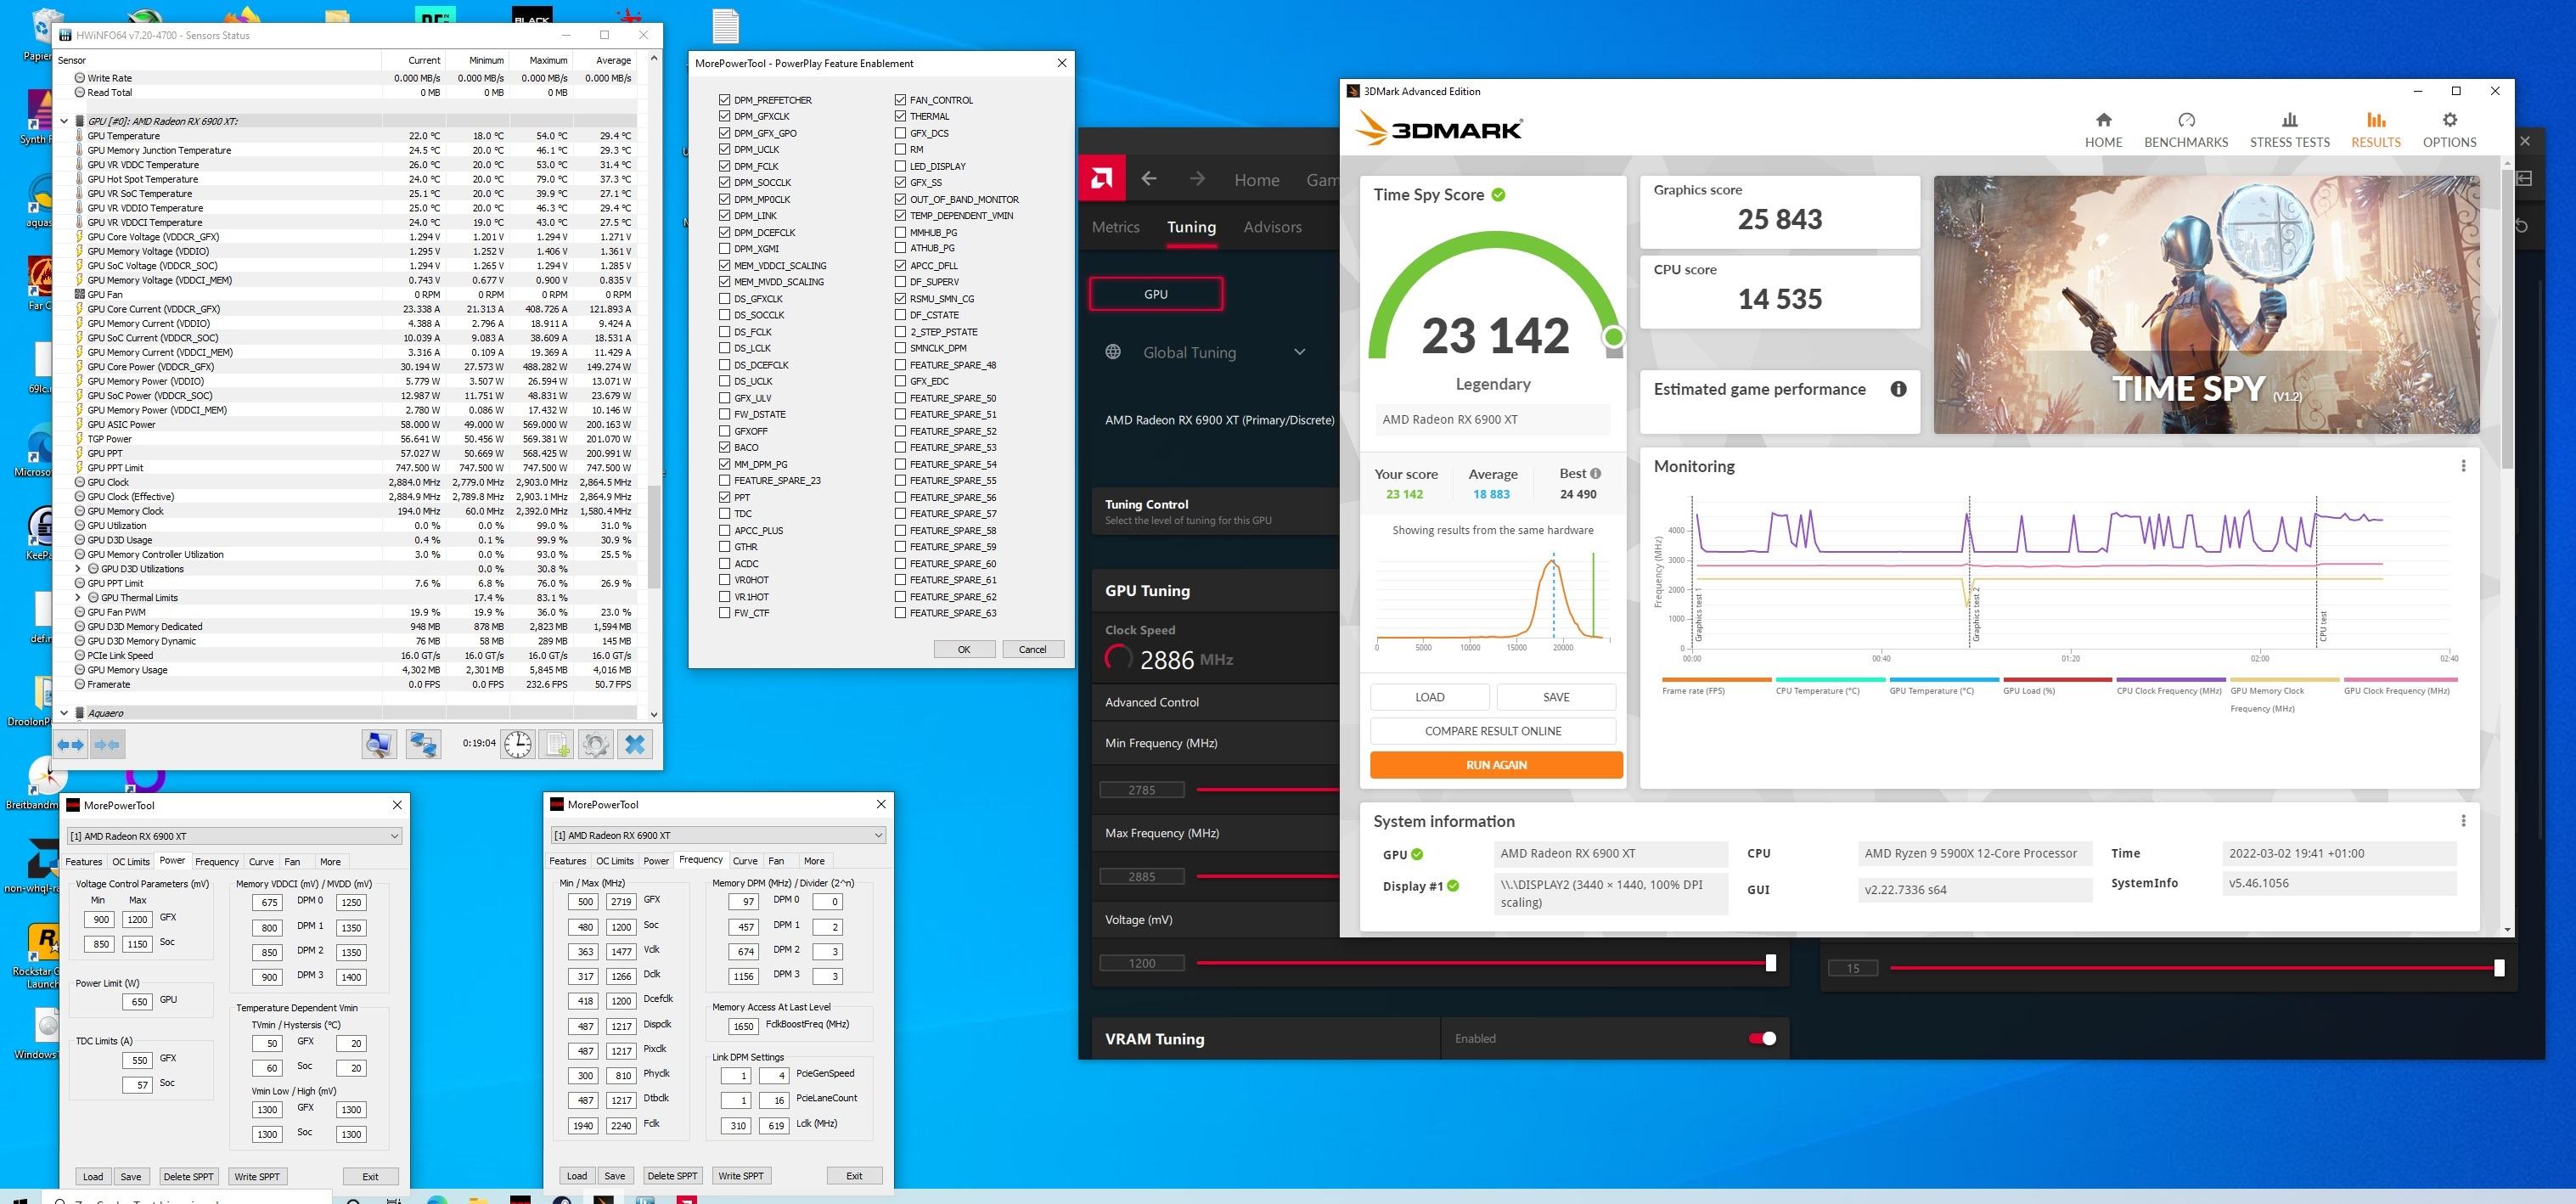
Task: Open 3DMark Stress Tests icon
Action: pos(2290,120)
